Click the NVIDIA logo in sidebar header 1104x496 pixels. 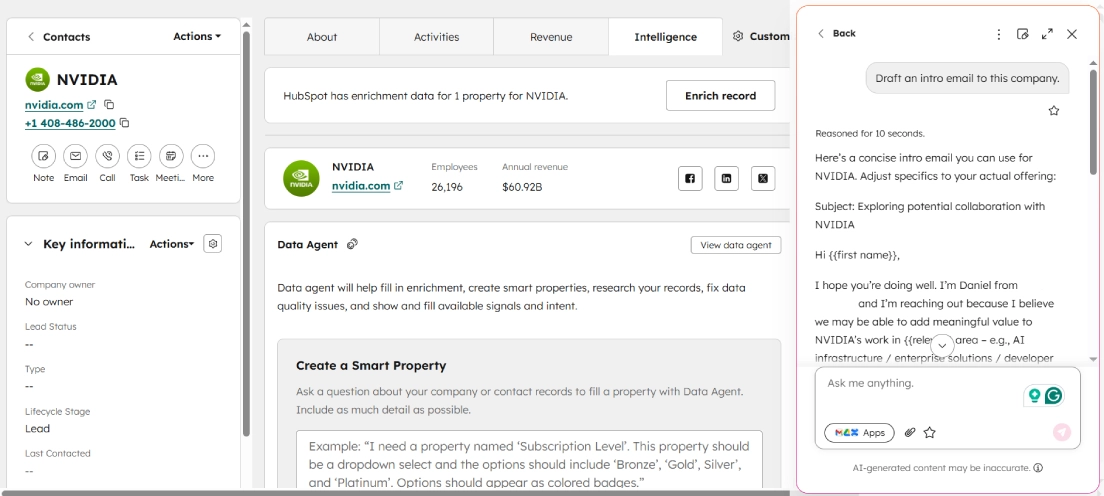37,80
